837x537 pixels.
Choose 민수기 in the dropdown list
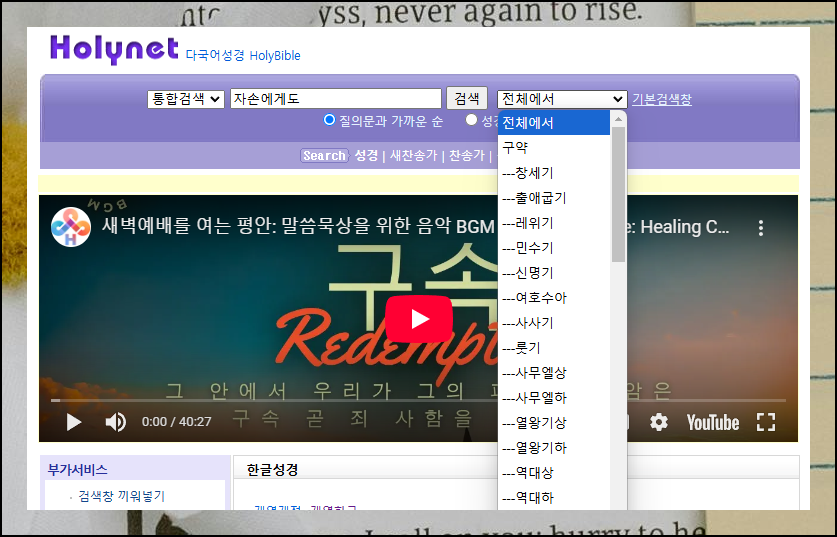click(x=554, y=248)
